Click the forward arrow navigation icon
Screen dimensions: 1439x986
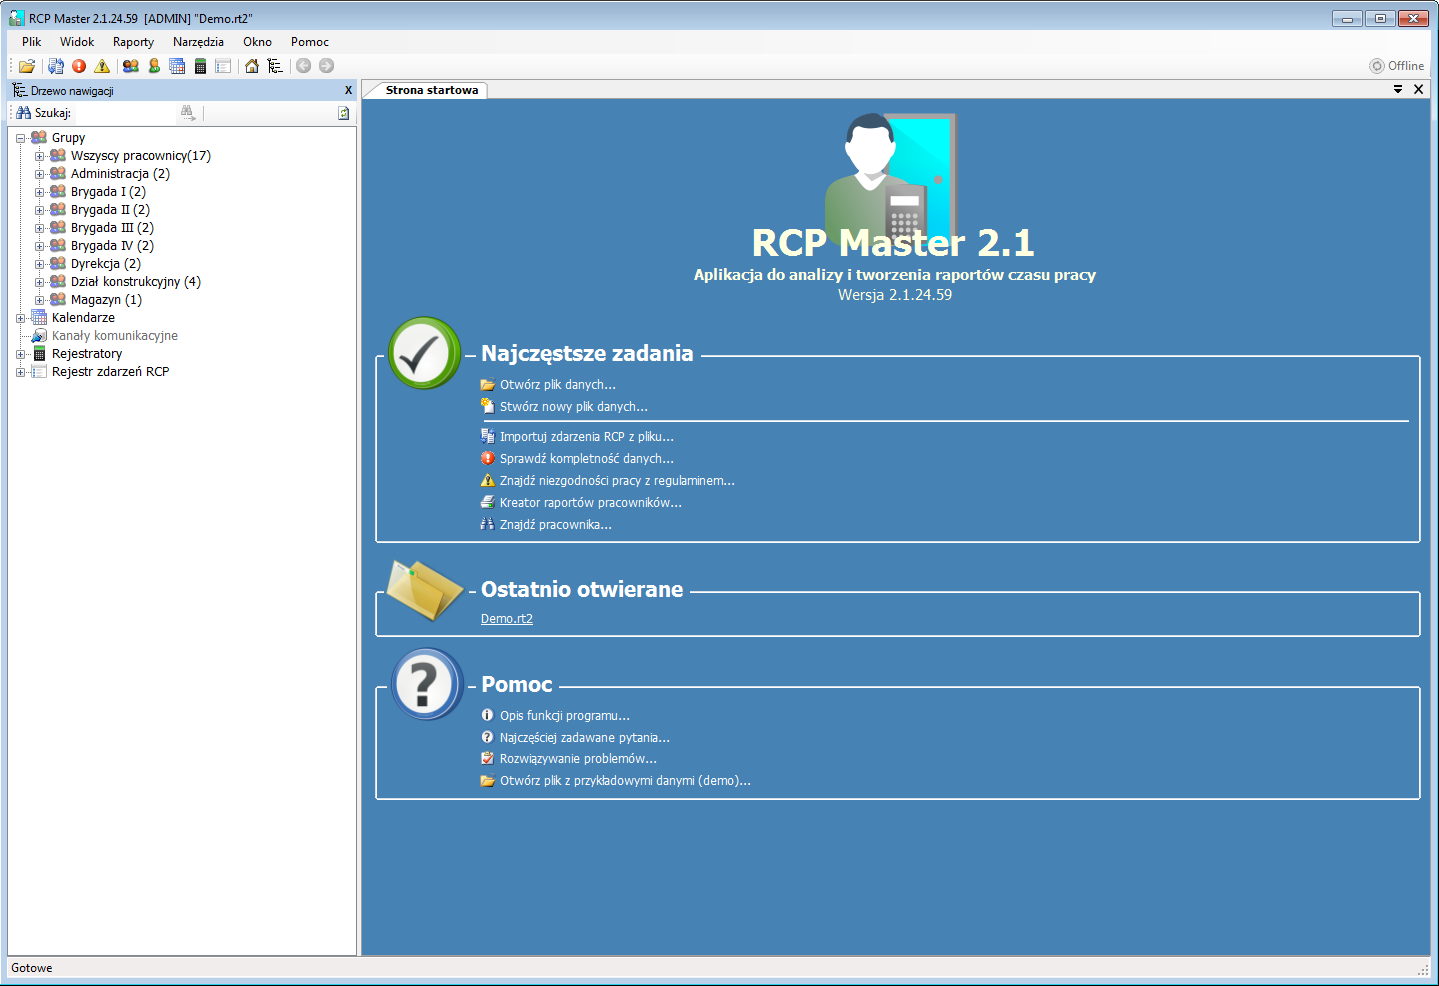[326, 66]
